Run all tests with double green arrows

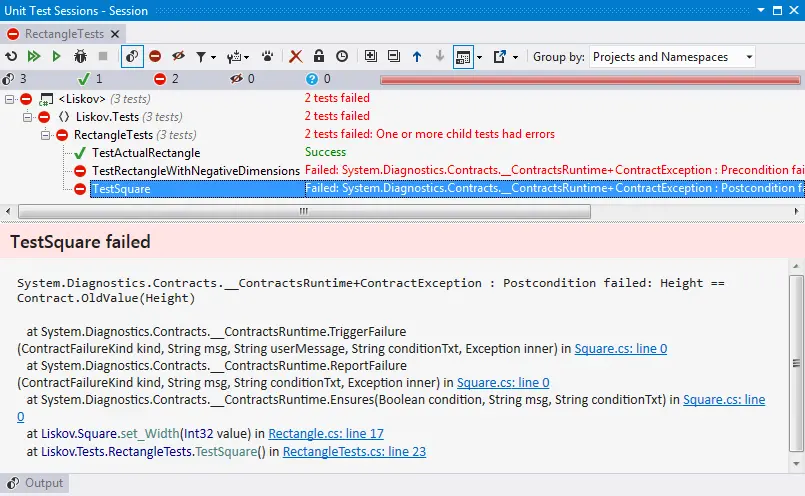point(34,56)
